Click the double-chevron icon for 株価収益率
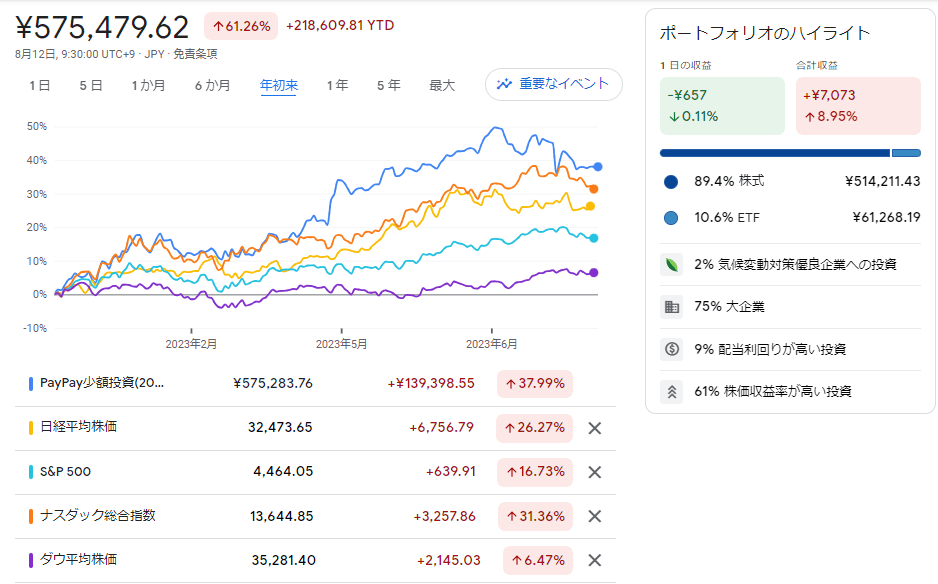The width and height of the screenshot is (938, 584). [672, 391]
